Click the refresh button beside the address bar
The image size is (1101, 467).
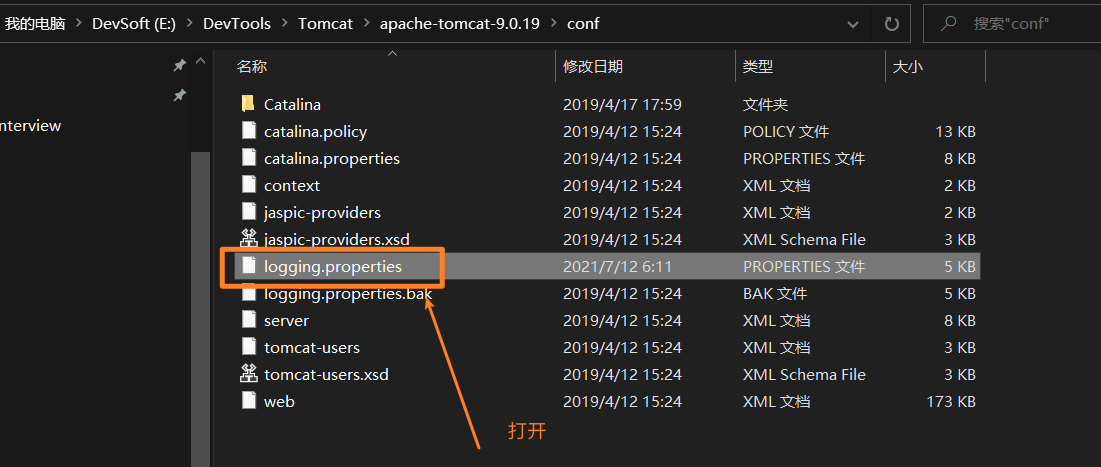click(x=891, y=23)
